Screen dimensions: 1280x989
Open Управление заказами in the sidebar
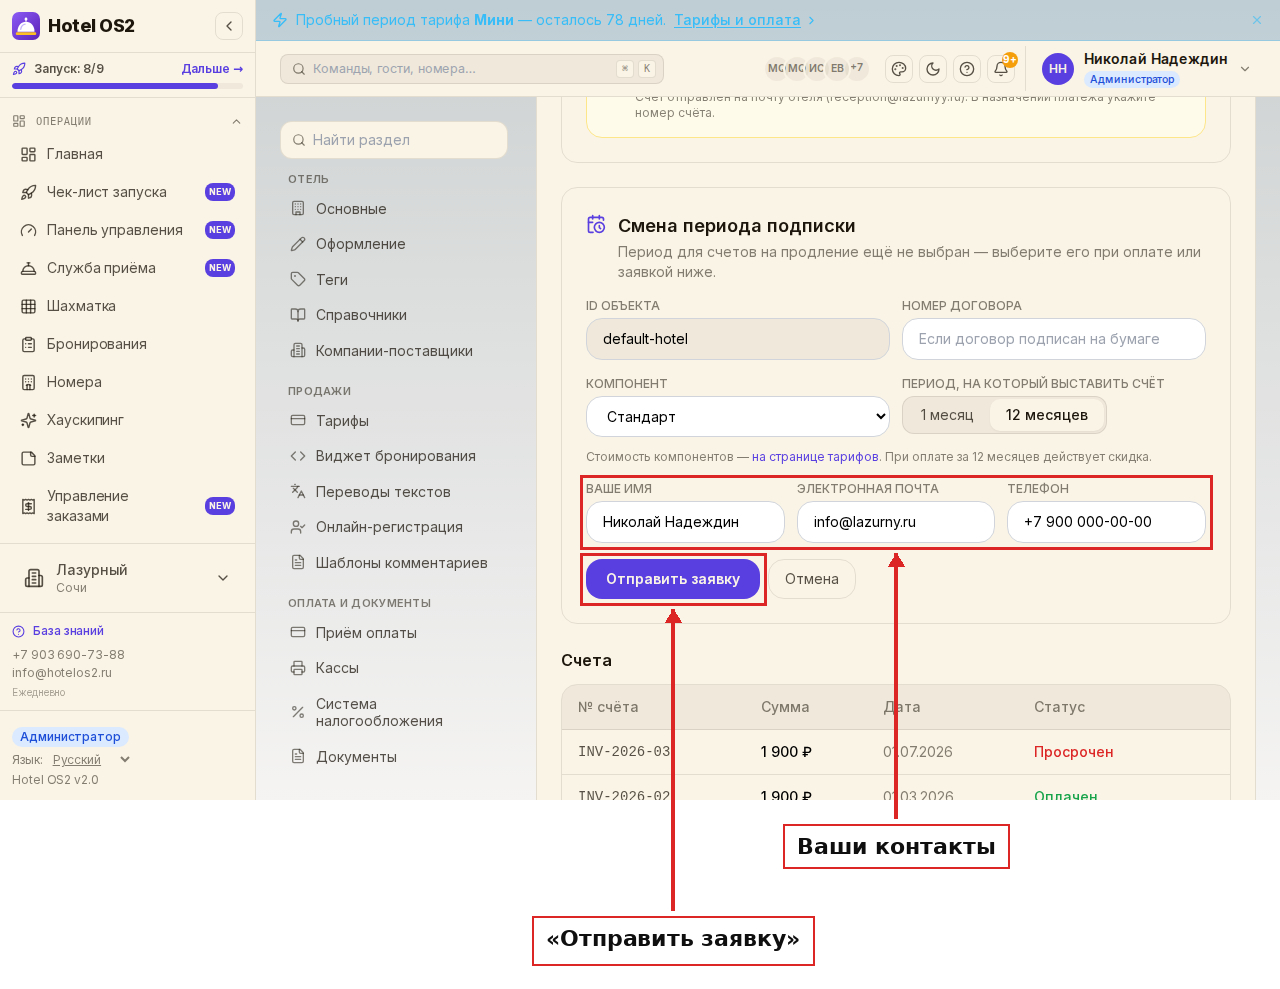point(127,506)
